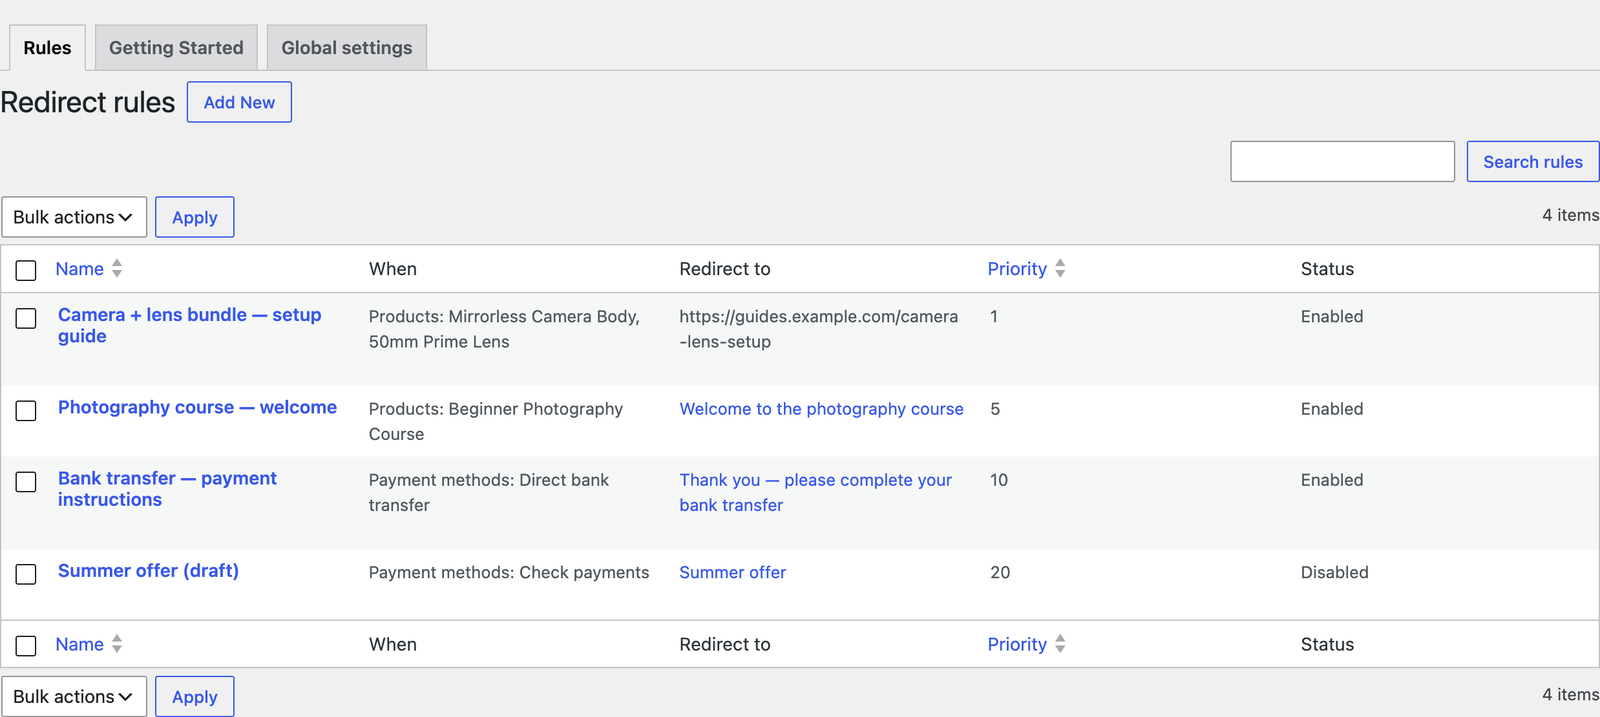Image resolution: width=1600 pixels, height=717 pixels.
Task: Click the Search rules button
Action: tap(1532, 161)
